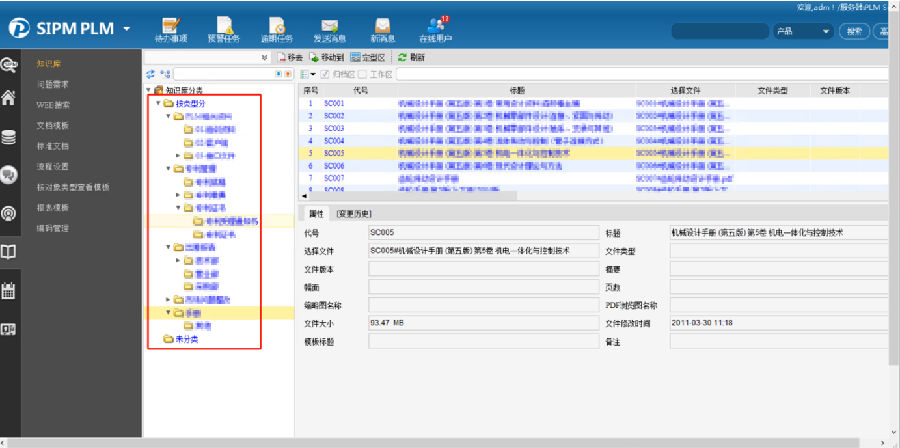Screen dimensions: 900x448
Task: Select the 未分类 folder in tree
Action: pos(187,339)
